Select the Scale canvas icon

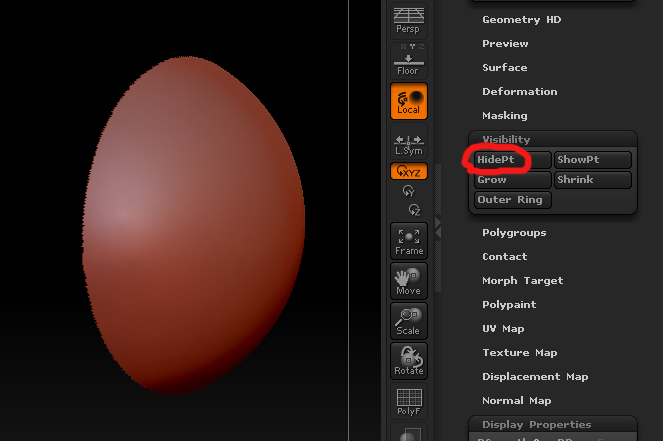[x=408, y=321]
